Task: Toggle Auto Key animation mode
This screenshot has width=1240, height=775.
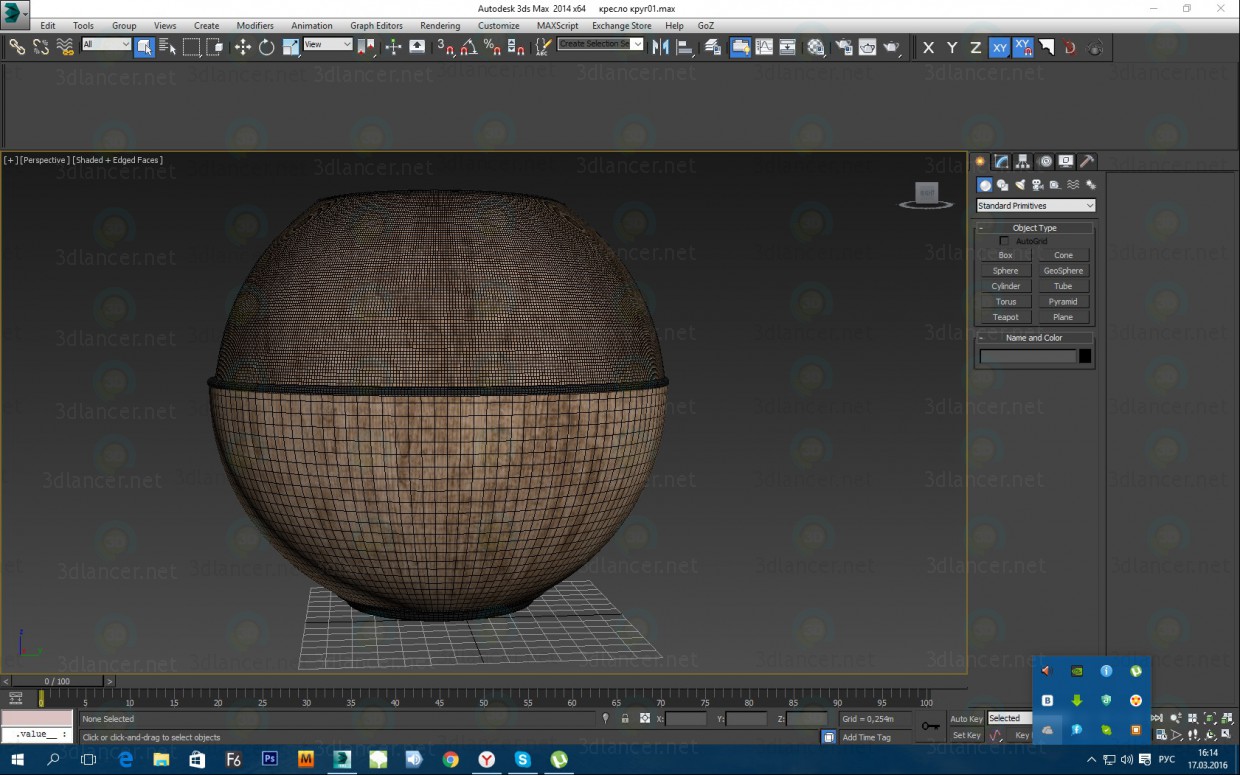Action: pyautogui.click(x=966, y=719)
